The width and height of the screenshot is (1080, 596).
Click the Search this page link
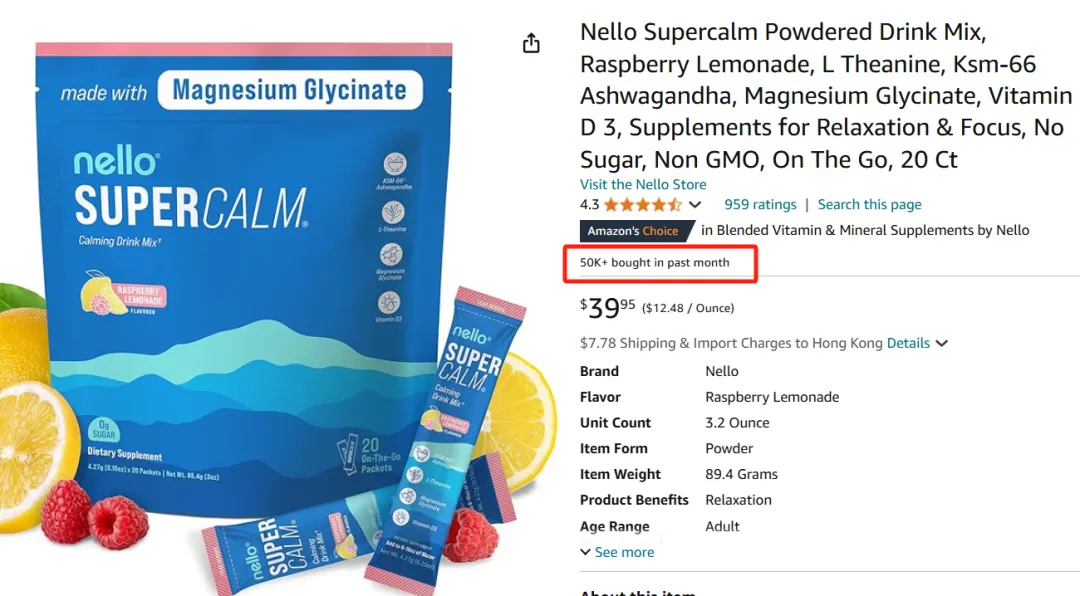(x=869, y=204)
